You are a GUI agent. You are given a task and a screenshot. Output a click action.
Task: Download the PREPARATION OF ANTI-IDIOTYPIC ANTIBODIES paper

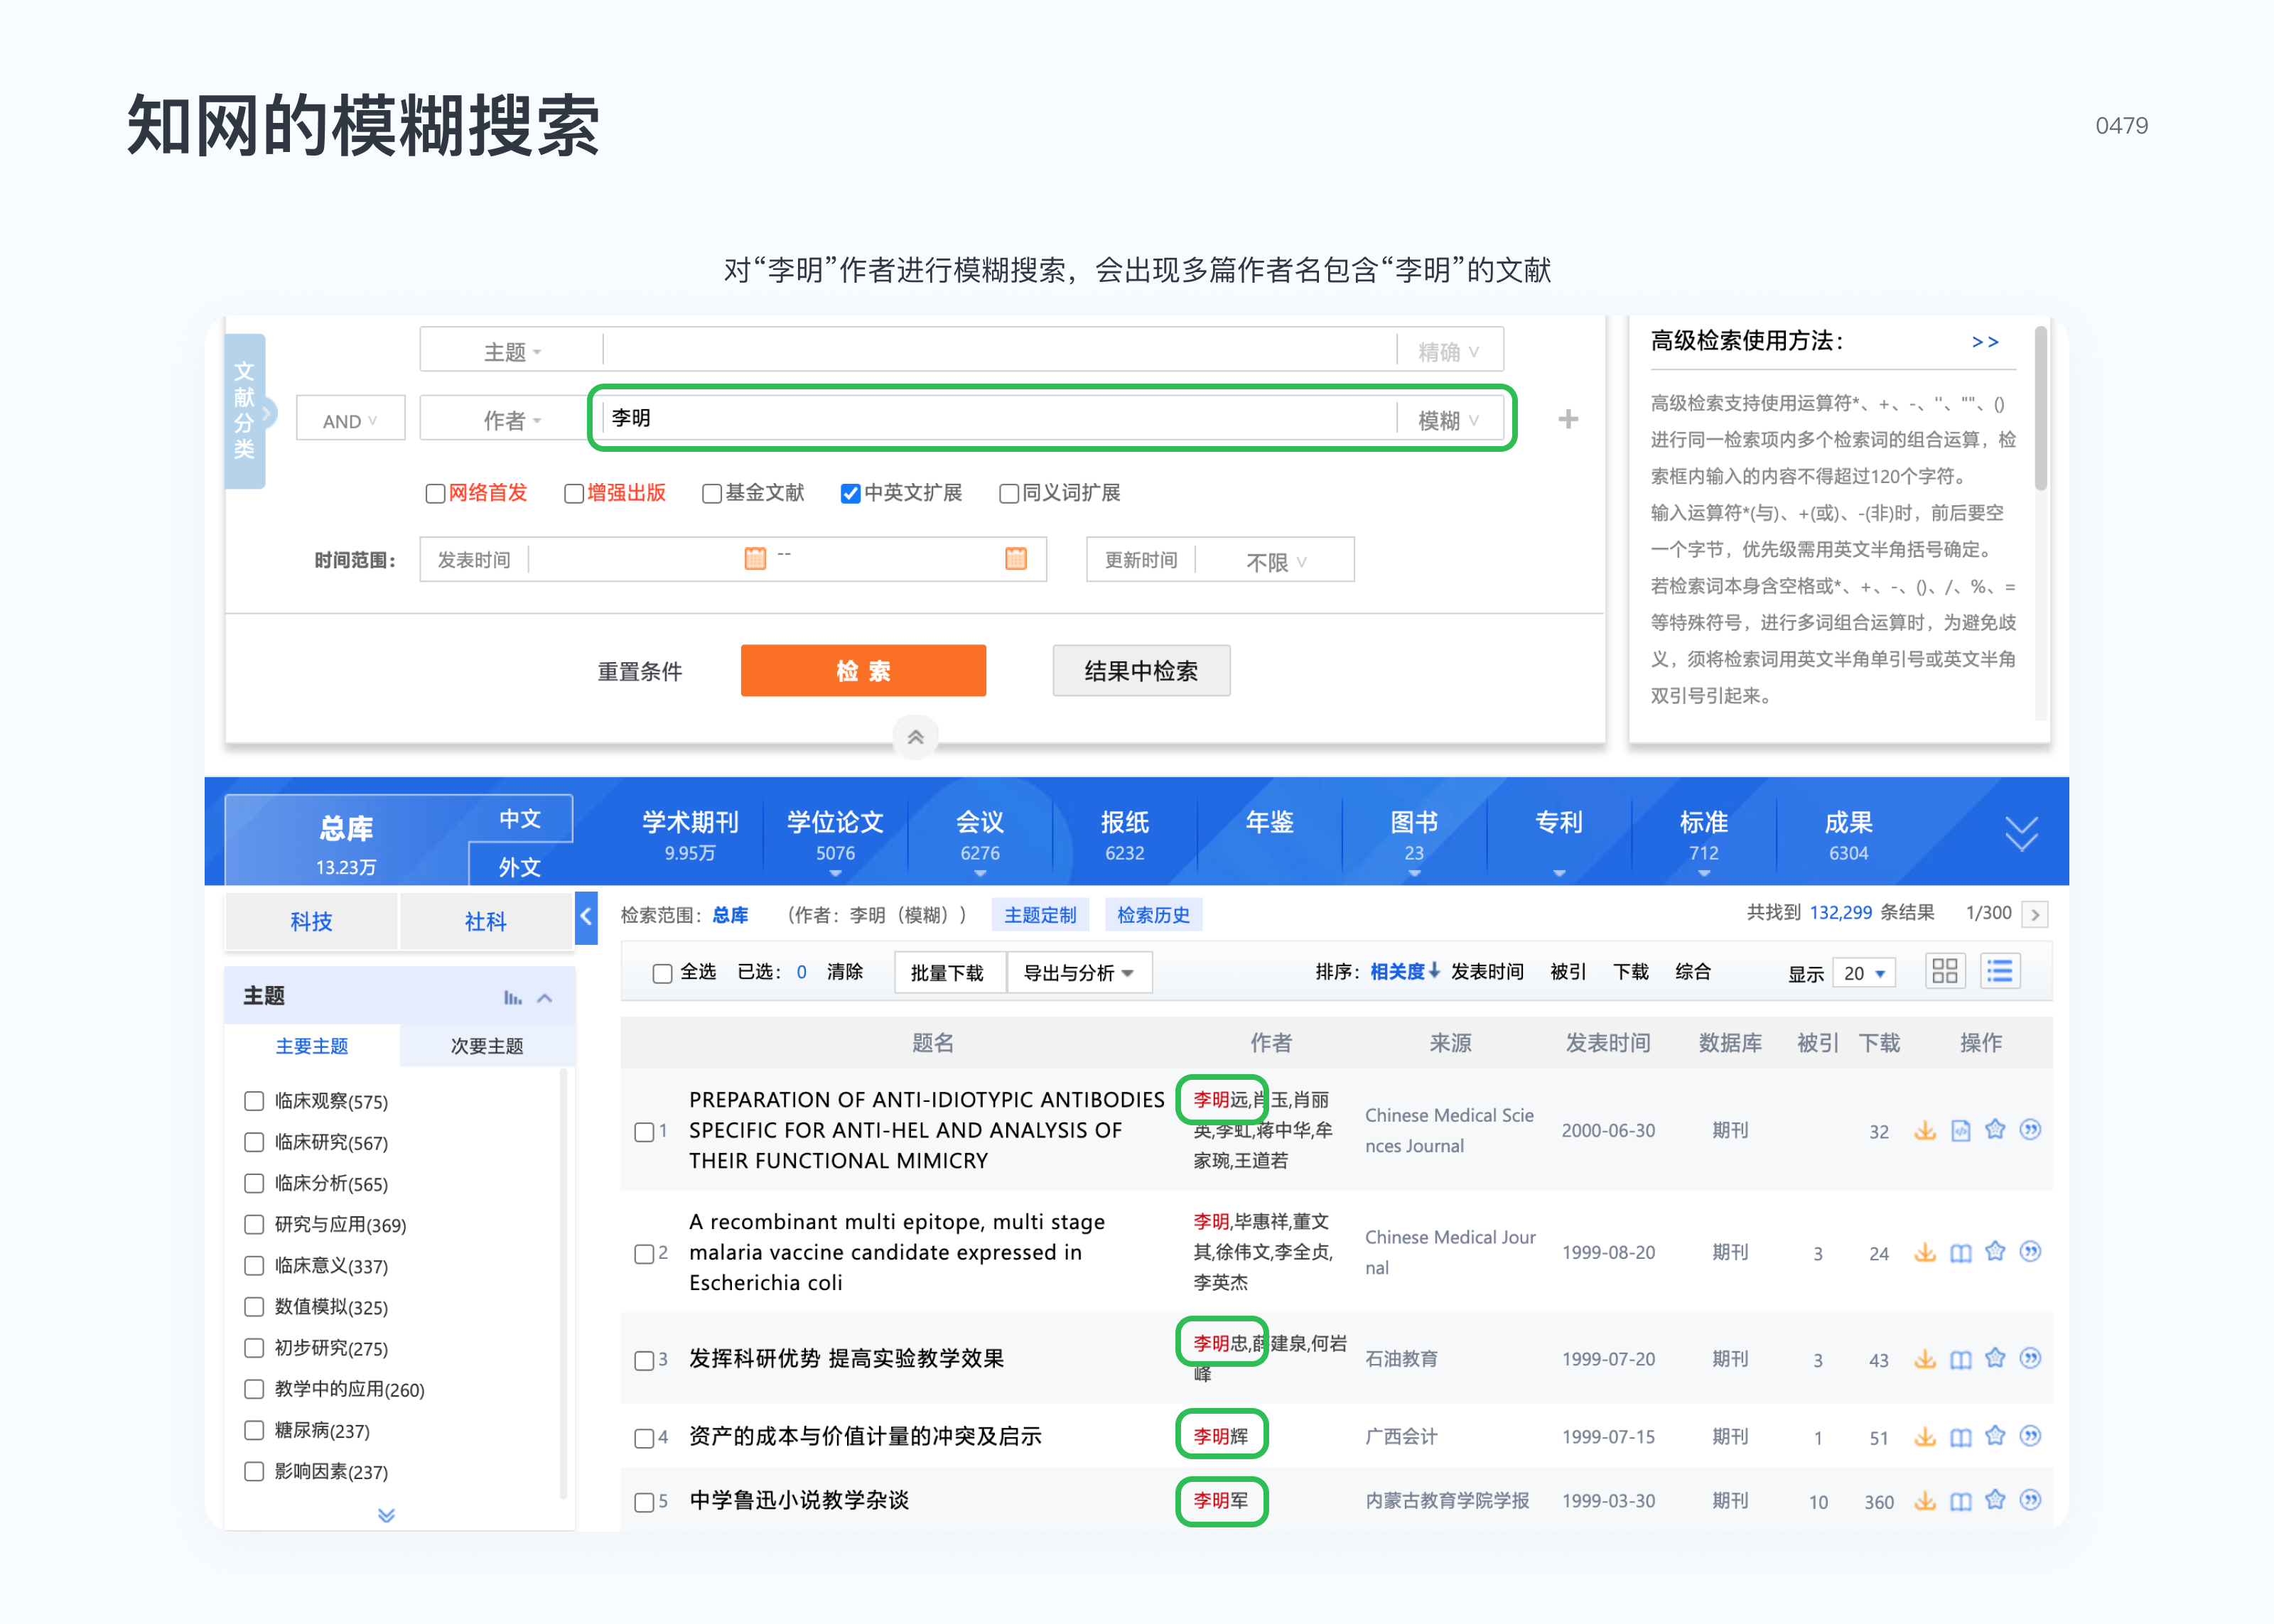[x=1925, y=1131]
